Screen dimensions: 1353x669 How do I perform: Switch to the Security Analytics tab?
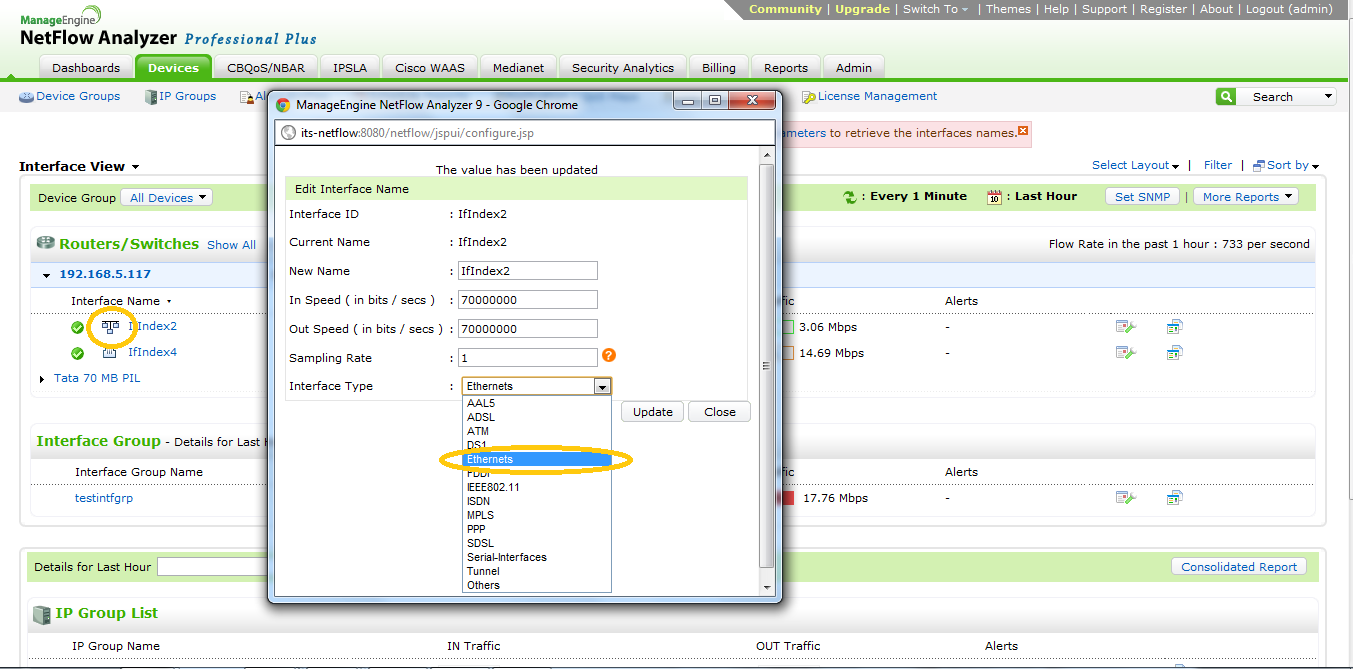623,68
